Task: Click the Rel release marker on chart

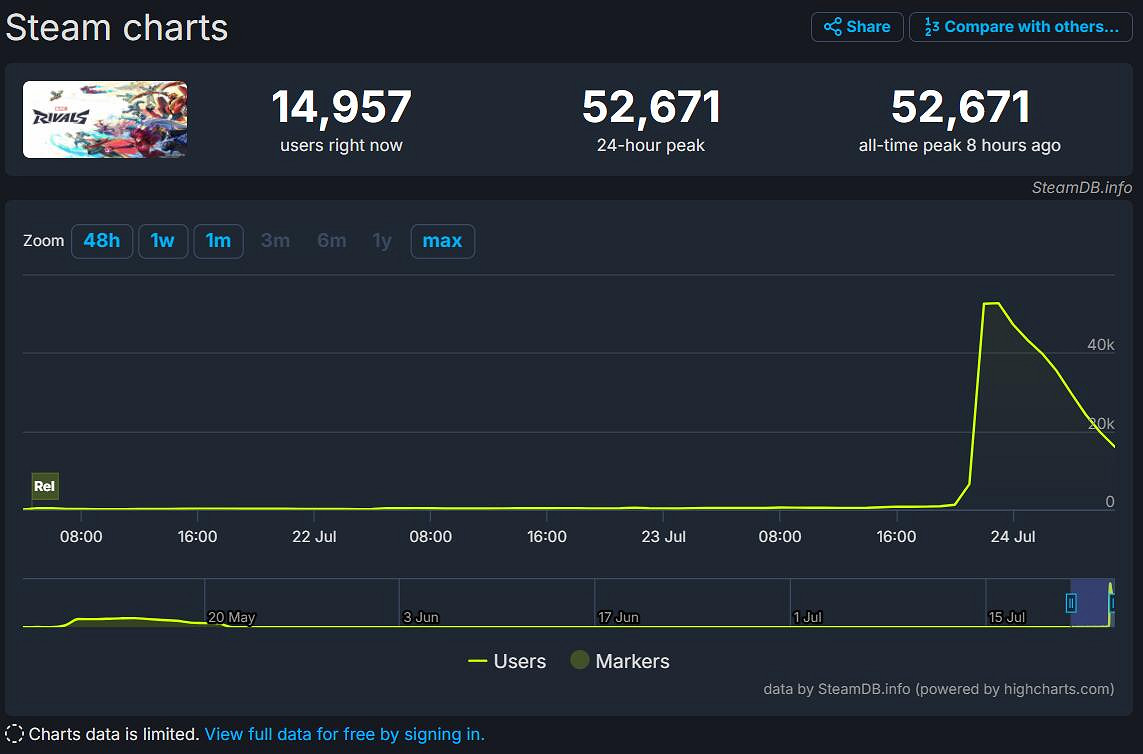Action: tap(45, 487)
